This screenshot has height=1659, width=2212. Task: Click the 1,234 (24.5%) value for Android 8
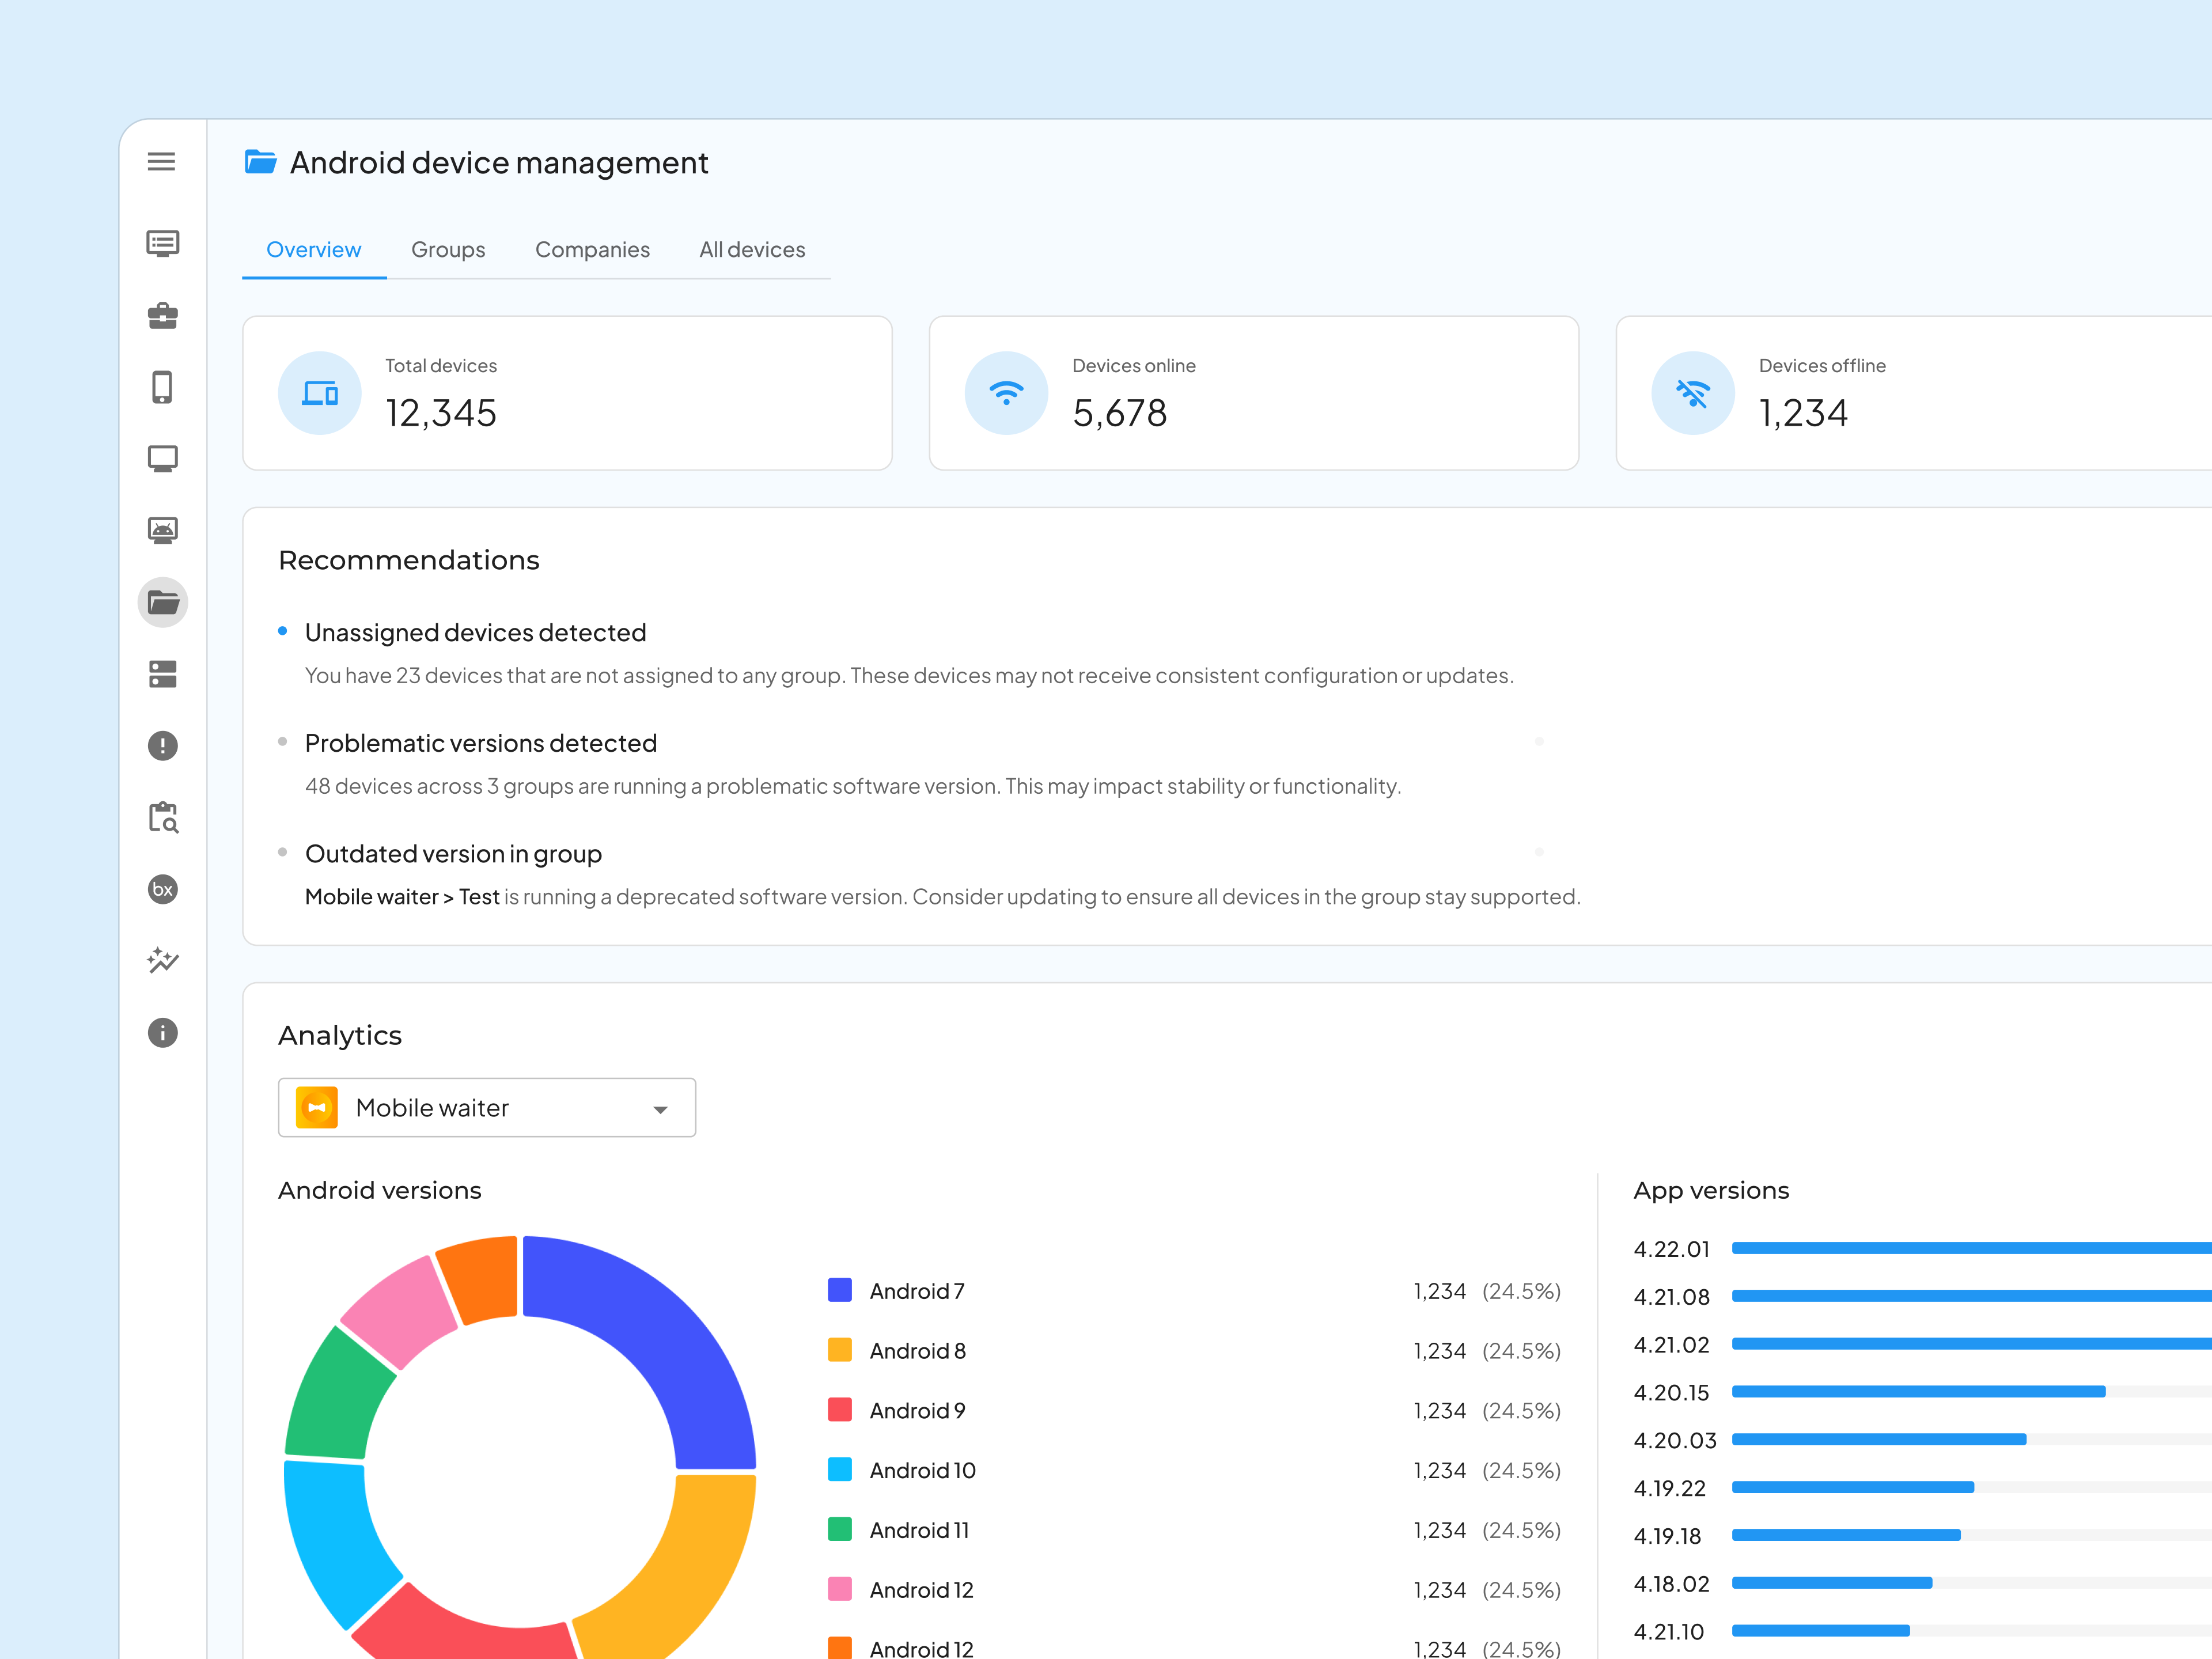point(1487,1351)
